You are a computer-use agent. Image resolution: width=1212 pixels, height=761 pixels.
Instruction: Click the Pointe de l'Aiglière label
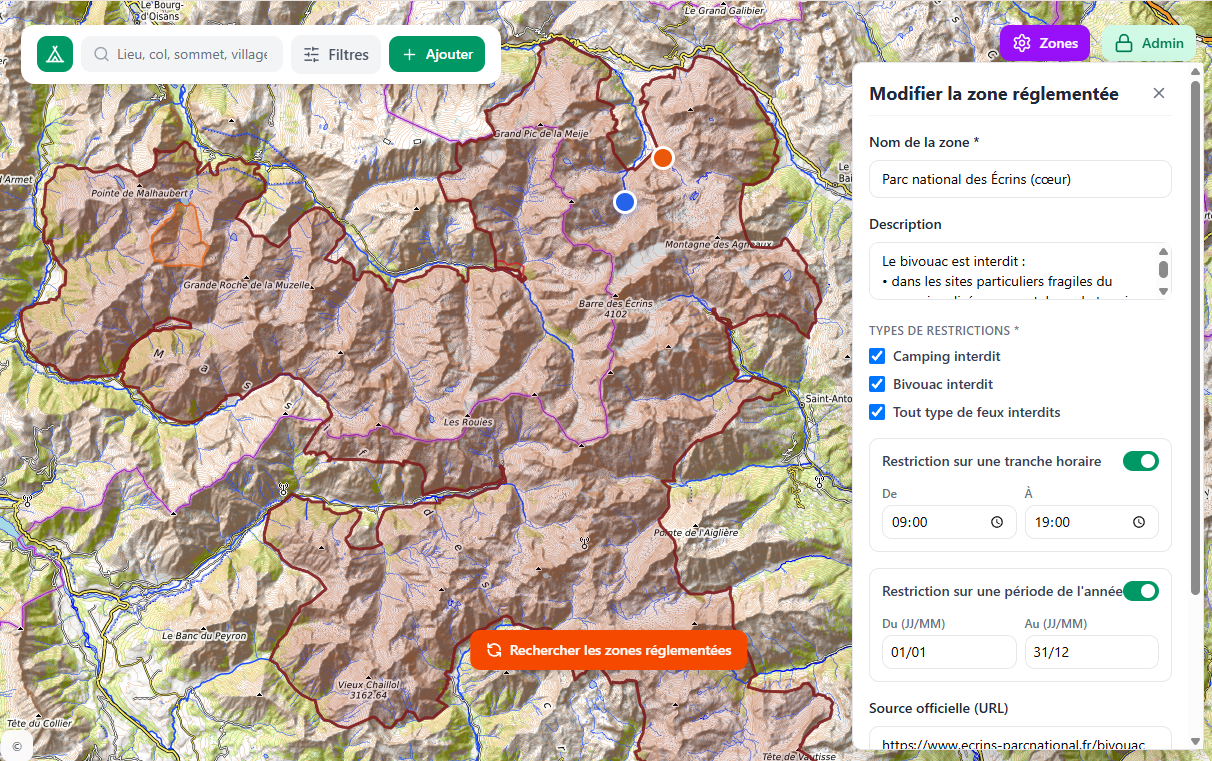[697, 533]
